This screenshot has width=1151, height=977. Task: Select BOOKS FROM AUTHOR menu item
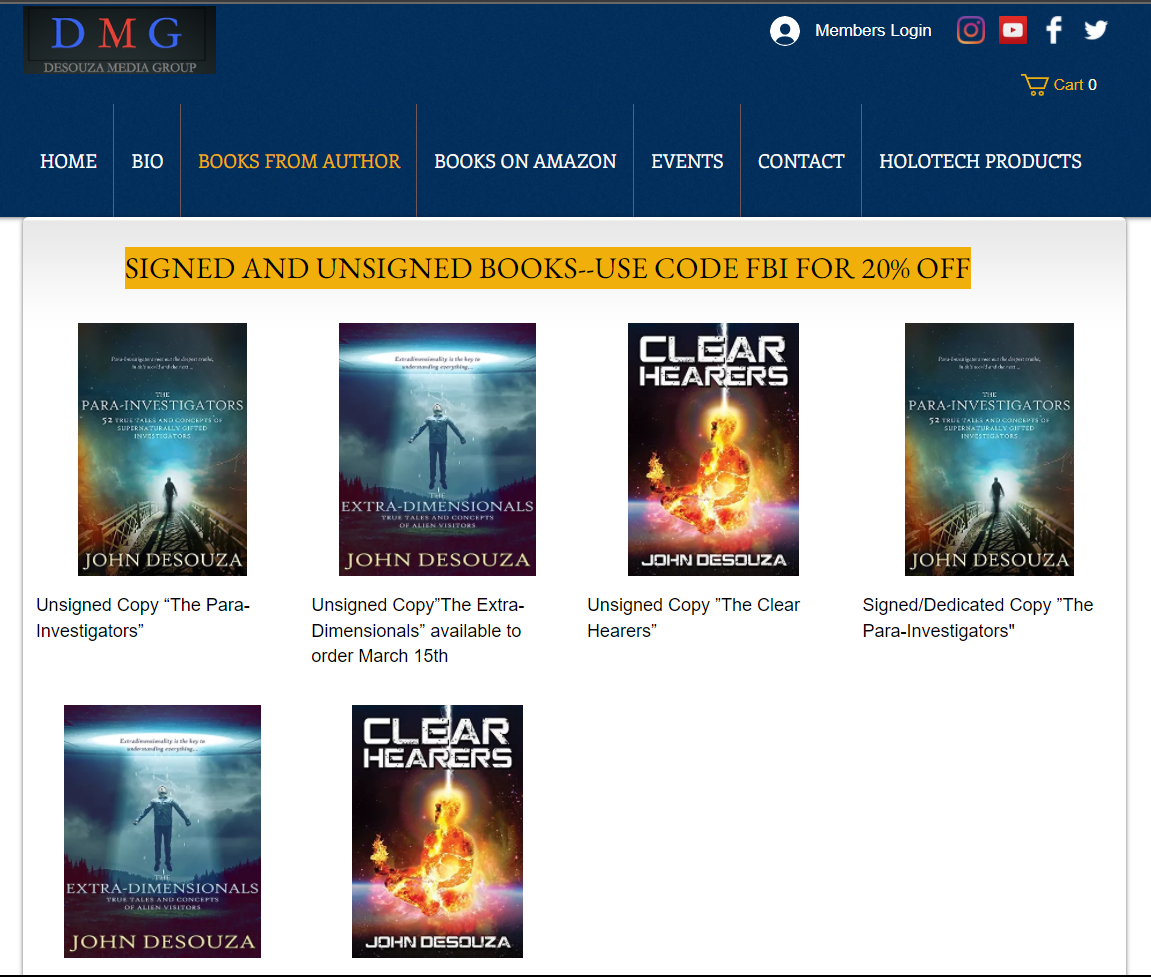(x=299, y=161)
